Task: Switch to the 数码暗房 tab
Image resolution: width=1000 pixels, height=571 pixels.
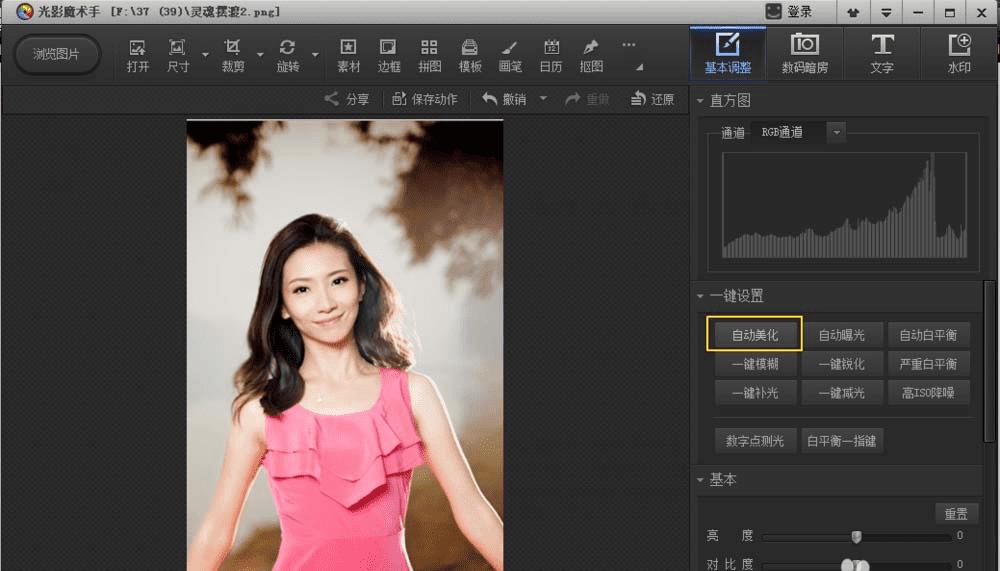Action: coord(804,54)
